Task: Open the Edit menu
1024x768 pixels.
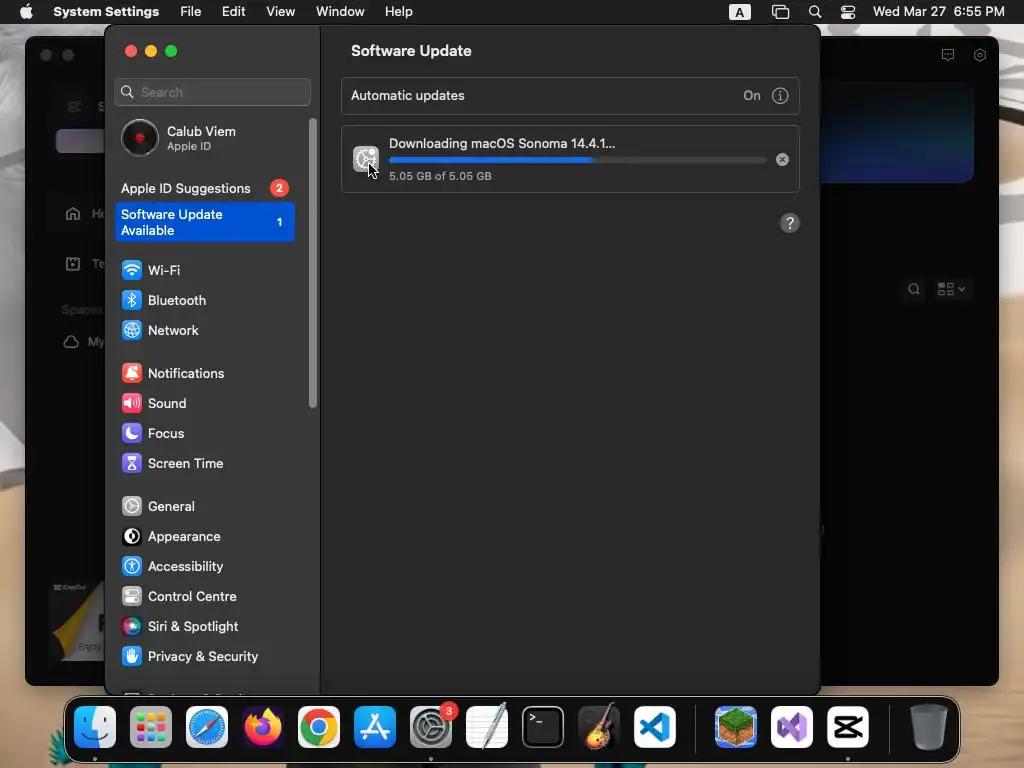Action: (233, 12)
